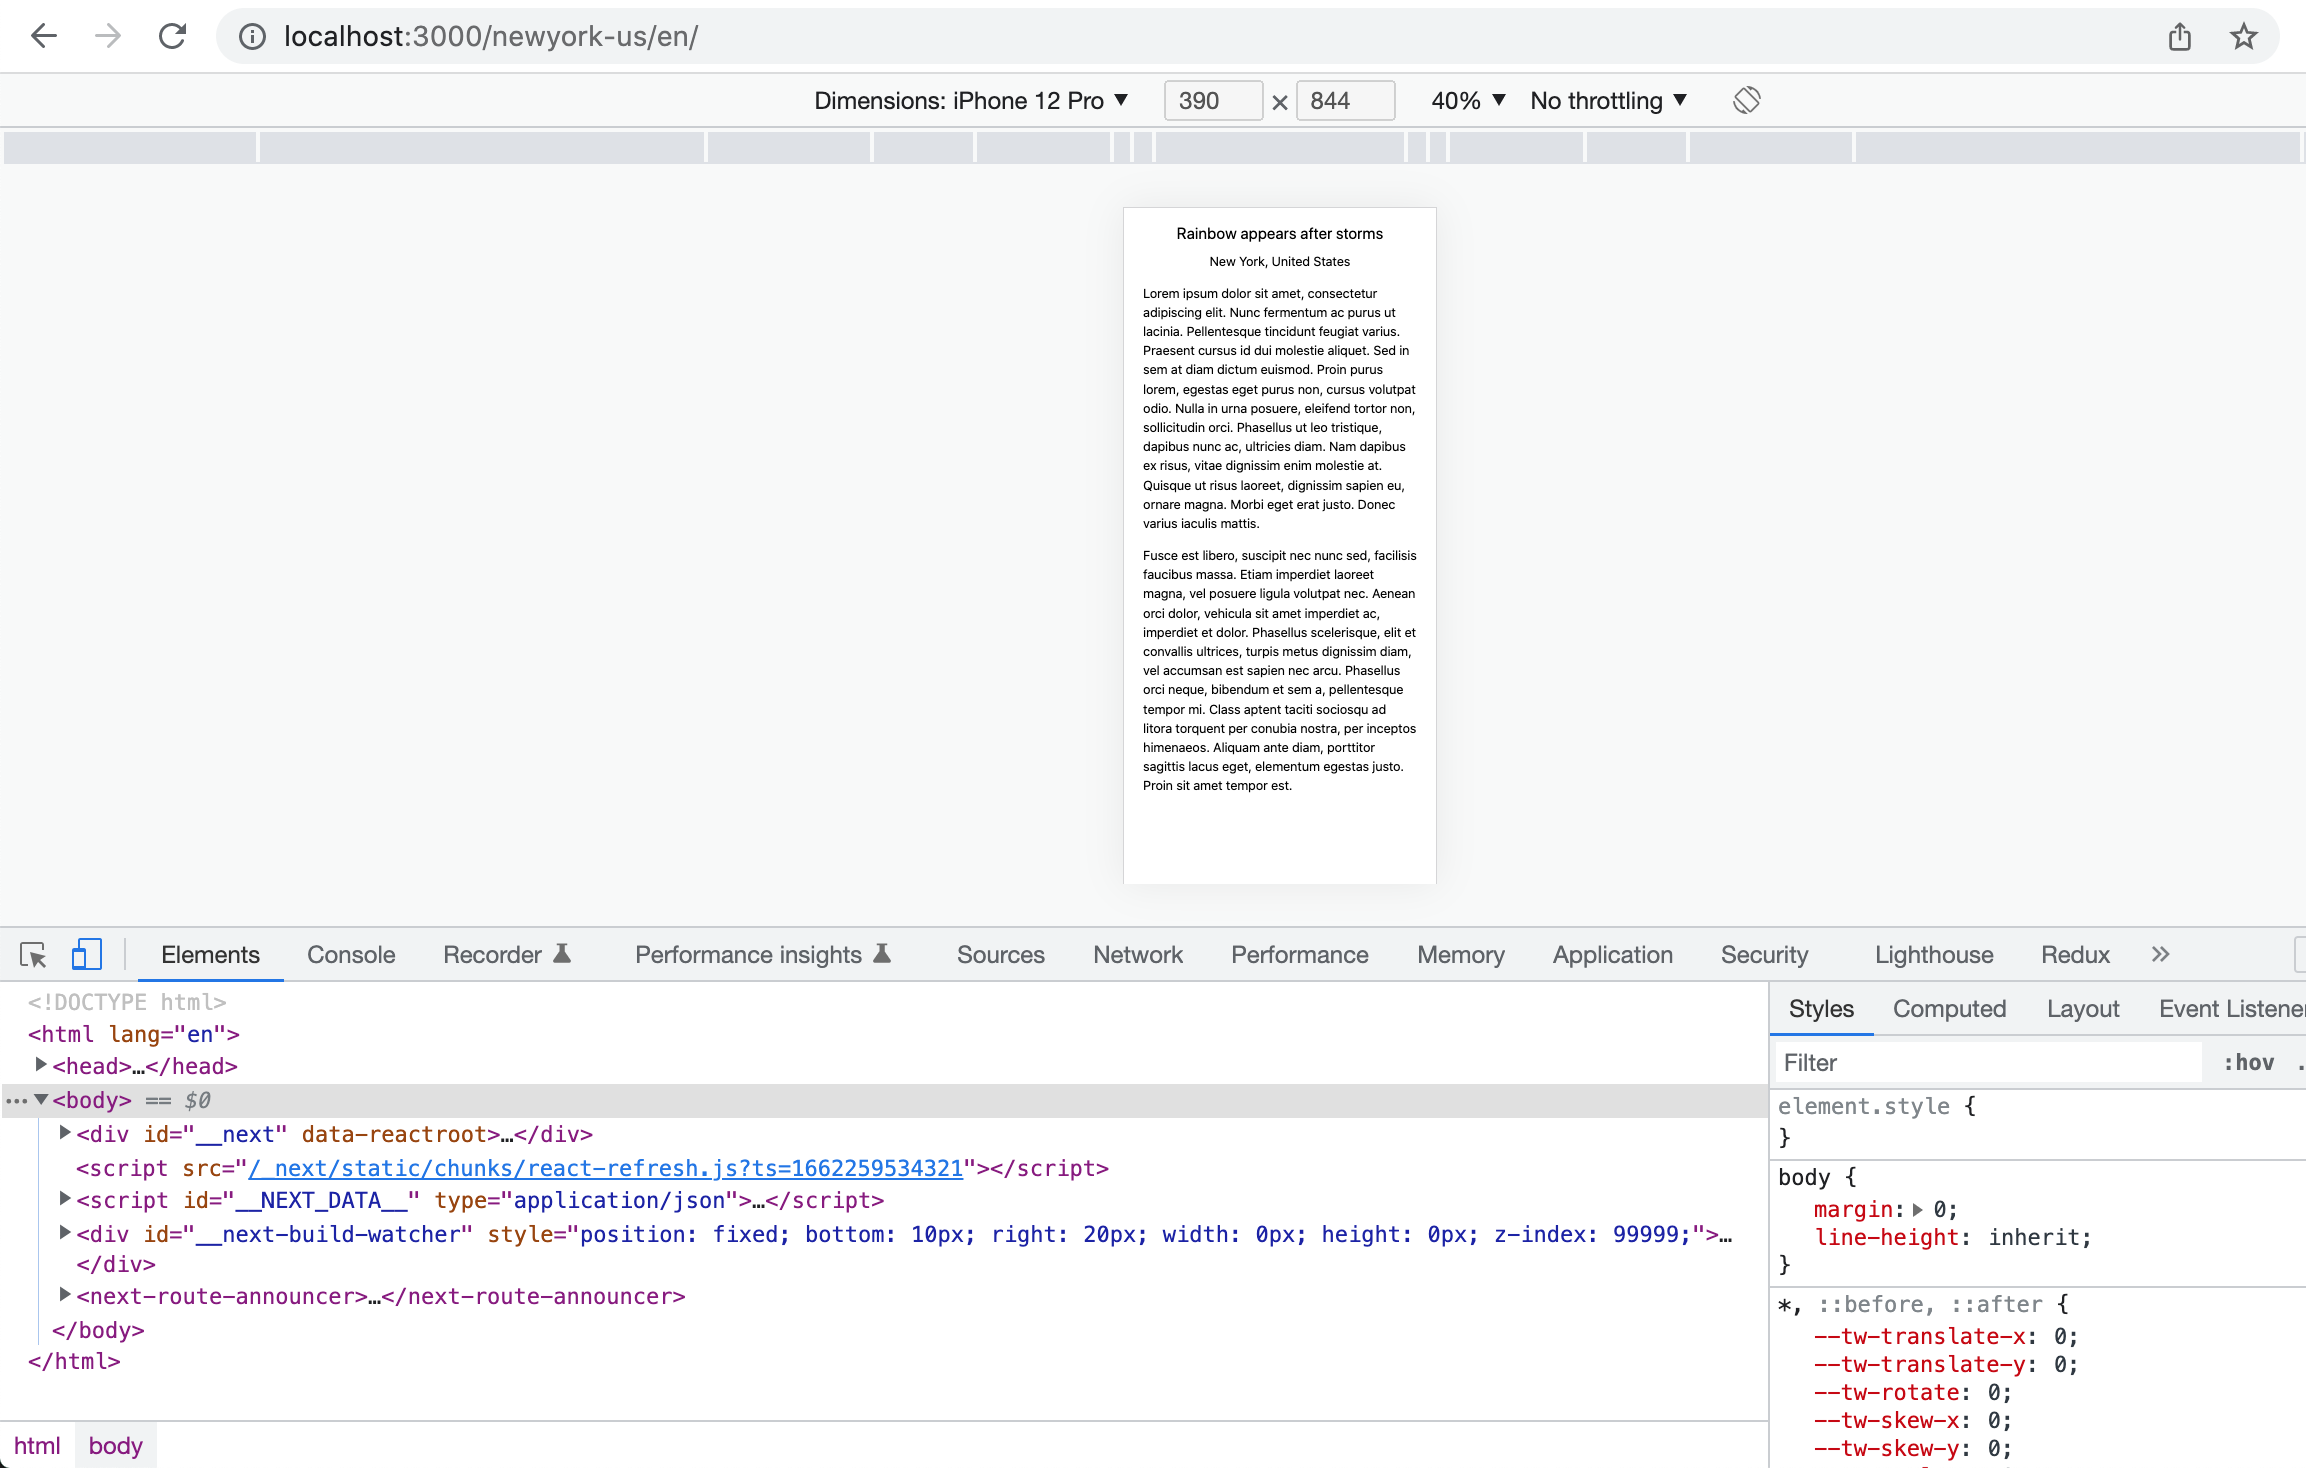Click the element.style rule block

point(2038,1122)
